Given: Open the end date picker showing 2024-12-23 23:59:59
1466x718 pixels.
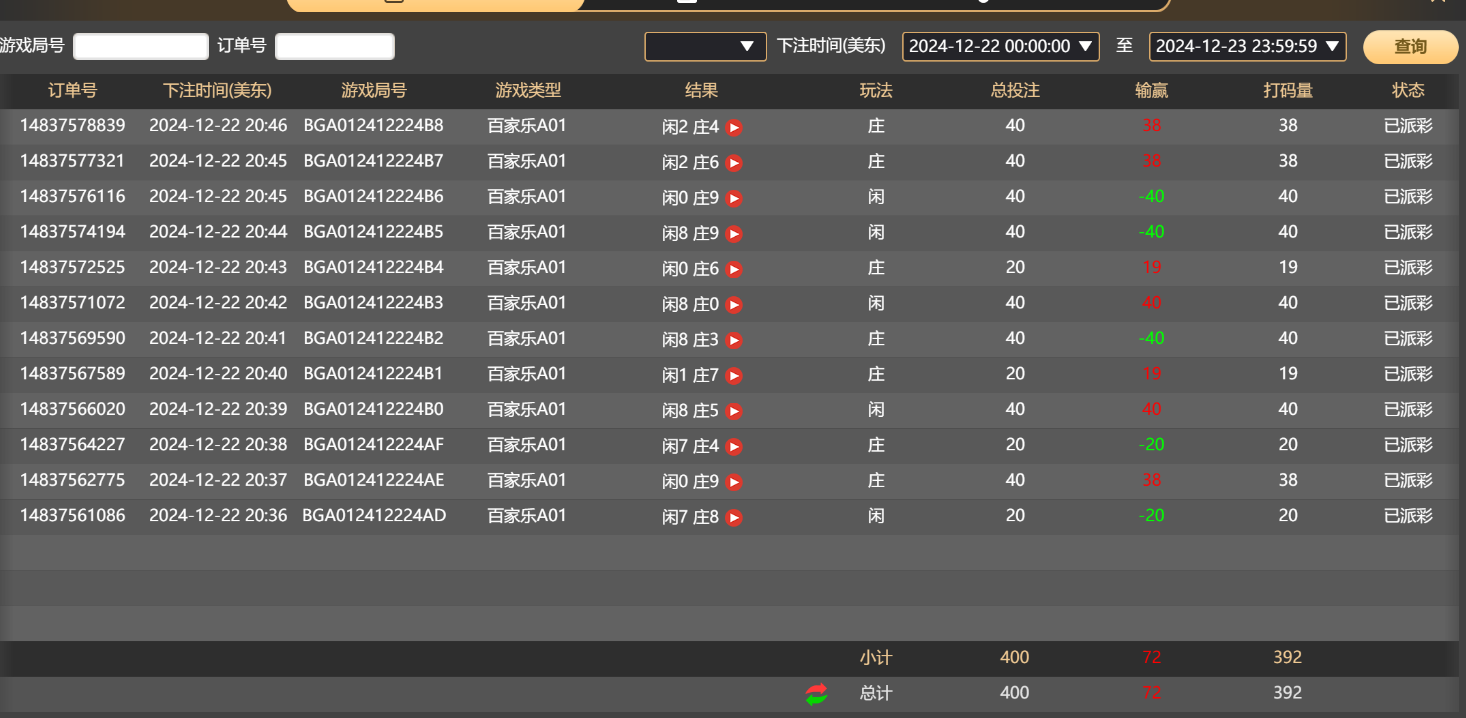Looking at the screenshot, I should tap(1247, 46).
